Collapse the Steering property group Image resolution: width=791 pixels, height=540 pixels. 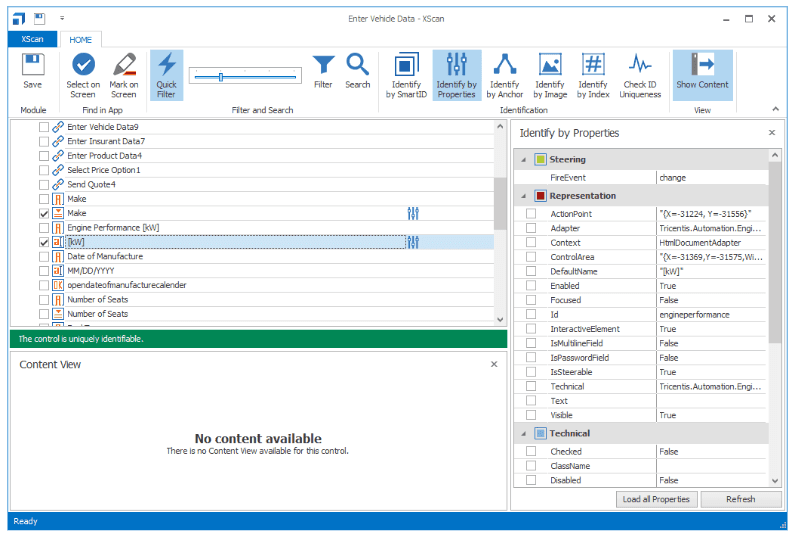point(521,160)
